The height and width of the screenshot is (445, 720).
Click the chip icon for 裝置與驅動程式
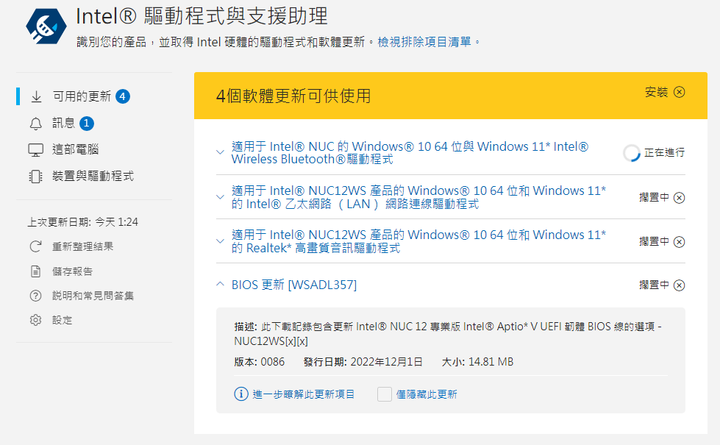click(x=36, y=176)
